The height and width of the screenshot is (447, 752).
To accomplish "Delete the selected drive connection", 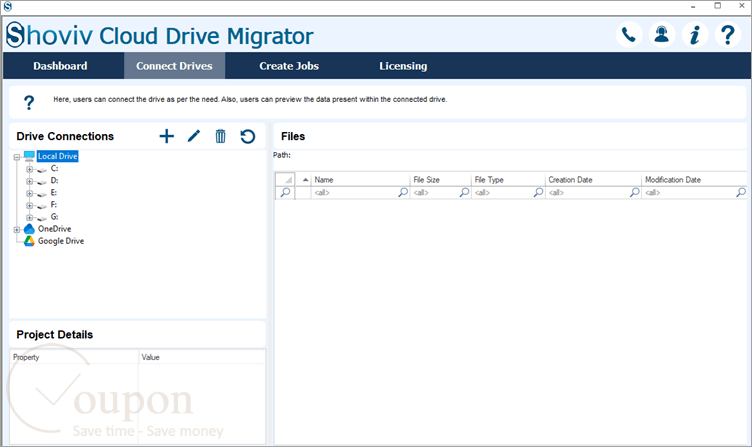I will point(220,136).
